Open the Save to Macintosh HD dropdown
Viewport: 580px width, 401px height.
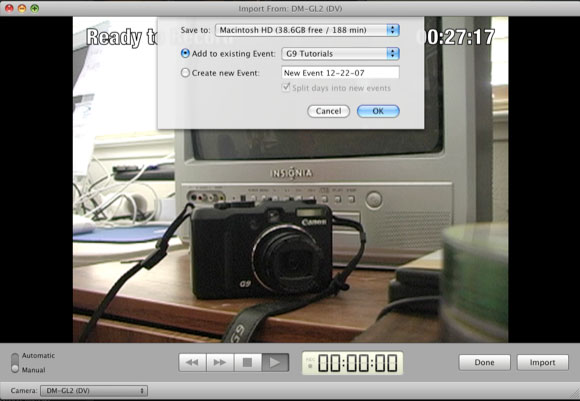tap(307, 30)
